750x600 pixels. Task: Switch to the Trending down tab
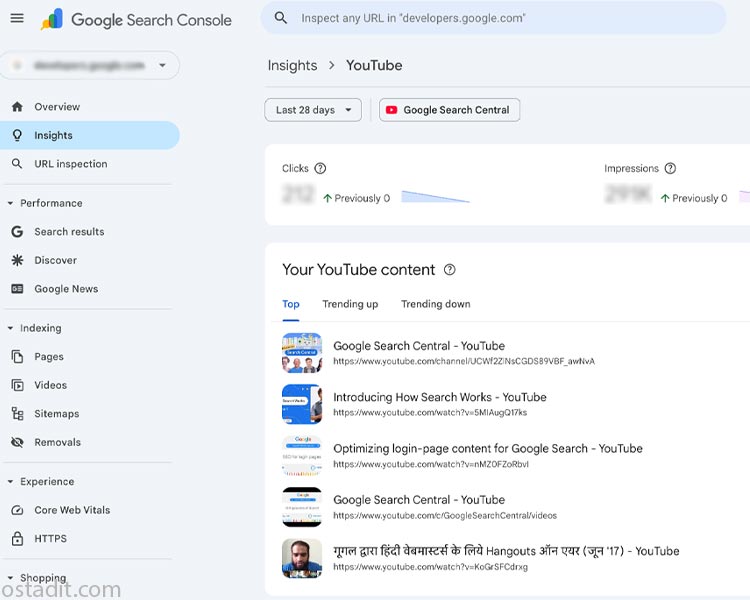436,304
